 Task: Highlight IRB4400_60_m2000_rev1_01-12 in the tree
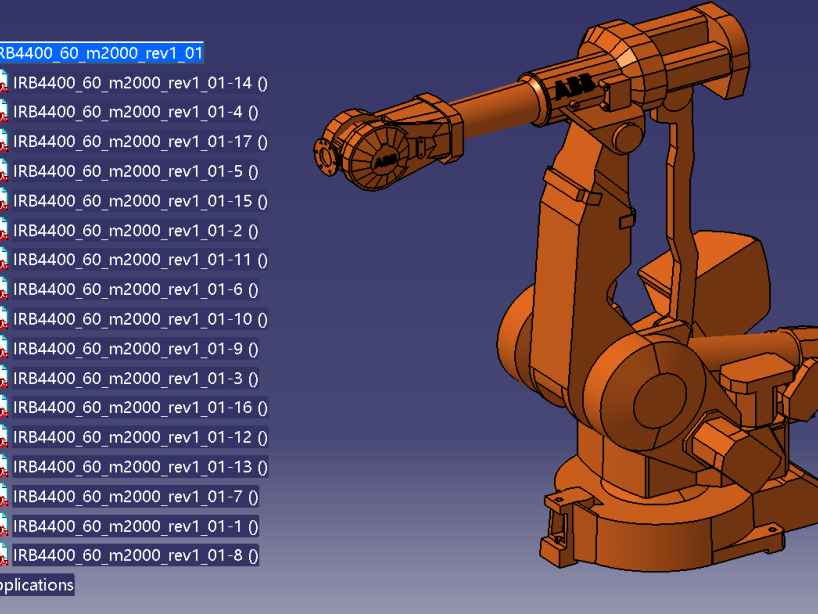pos(139,437)
